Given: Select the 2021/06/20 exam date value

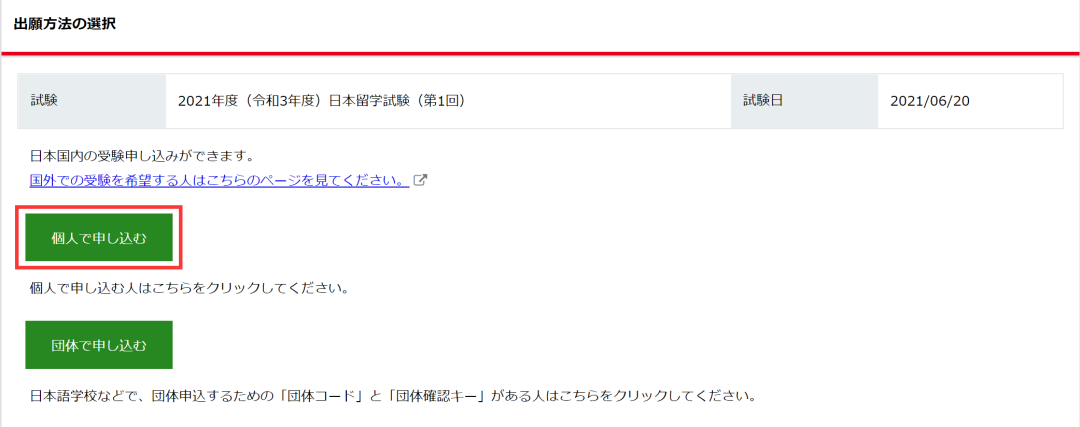Looking at the screenshot, I should [x=930, y=101].
